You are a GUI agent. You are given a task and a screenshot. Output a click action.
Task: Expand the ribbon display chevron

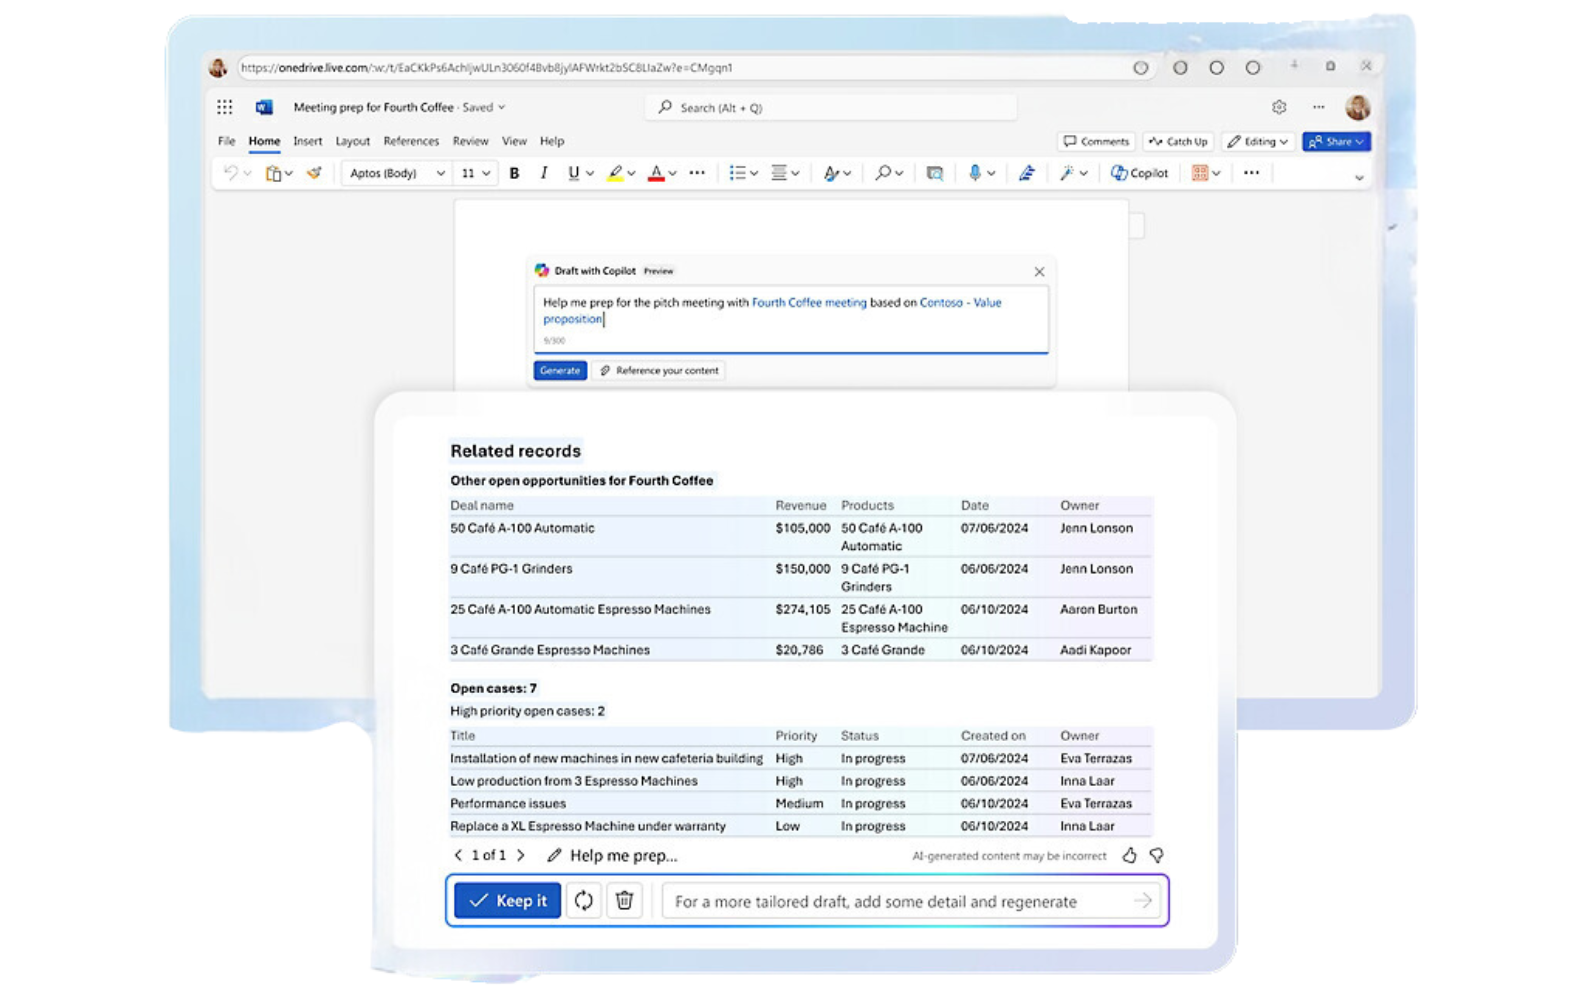(1359, 178)
